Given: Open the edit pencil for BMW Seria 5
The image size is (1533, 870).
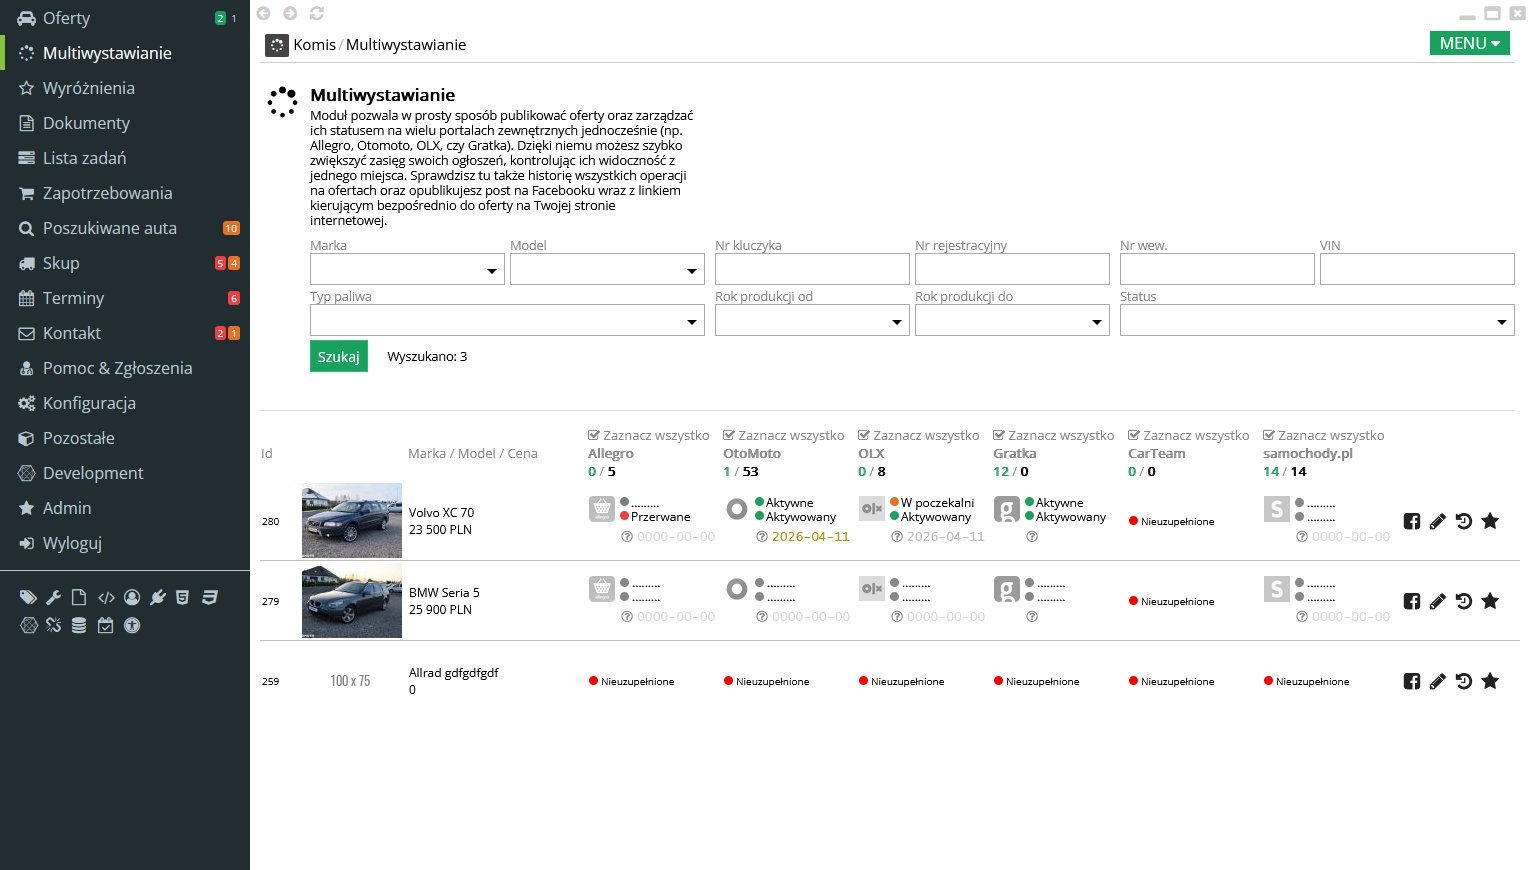Looking at the screenshot, I should point(1437,601).
